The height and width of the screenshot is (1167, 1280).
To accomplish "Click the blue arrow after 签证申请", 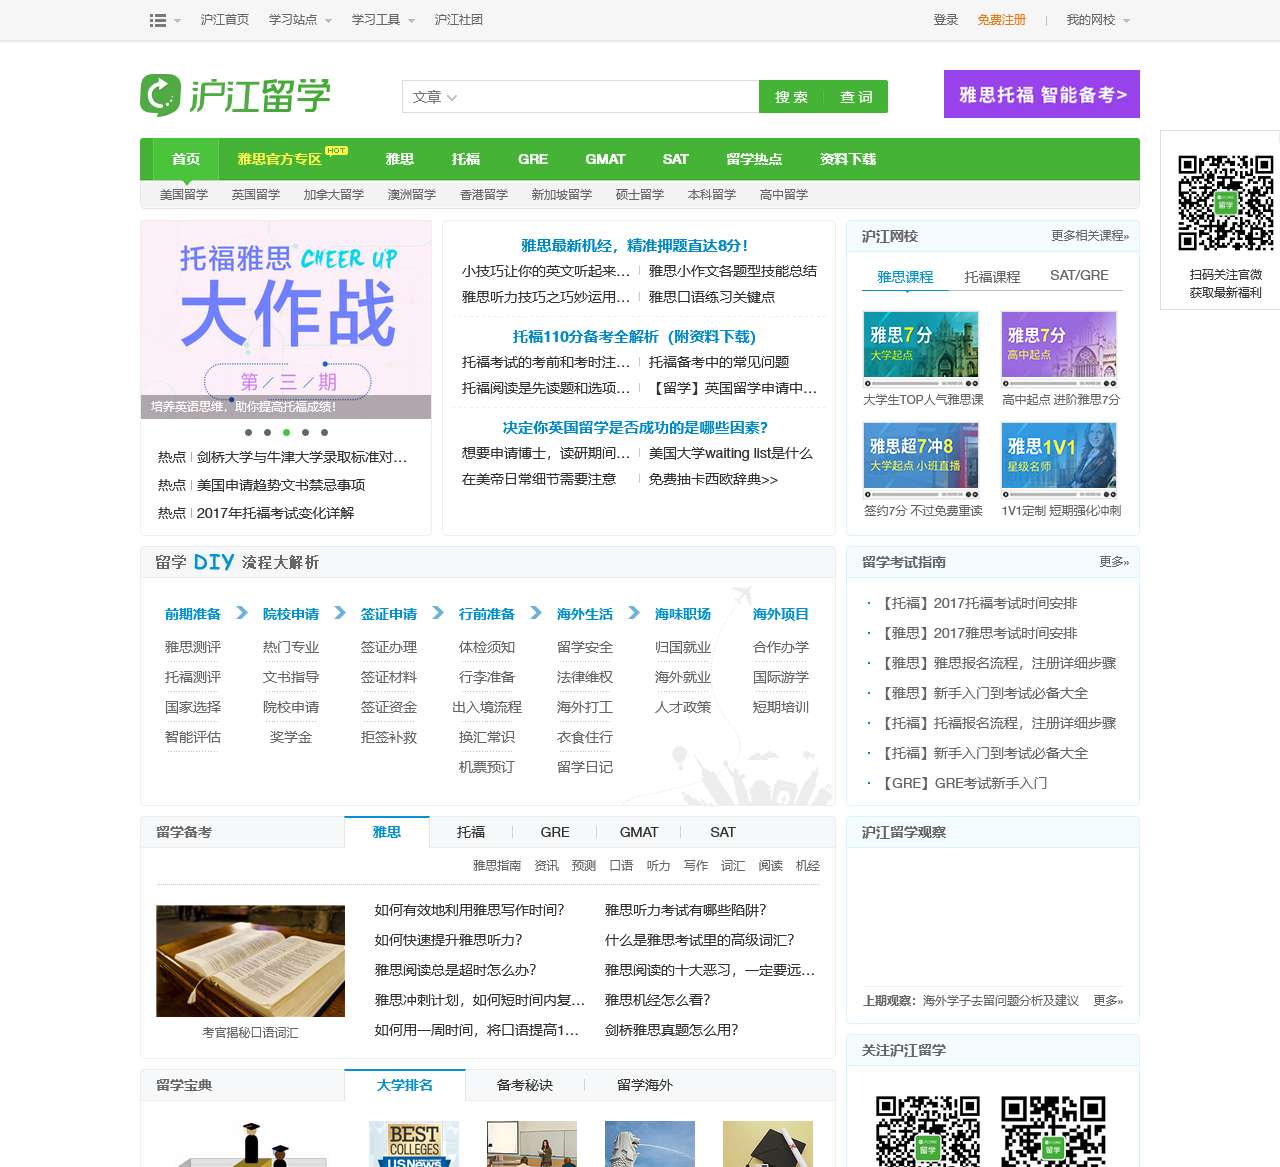I will (x=438, y=613).
